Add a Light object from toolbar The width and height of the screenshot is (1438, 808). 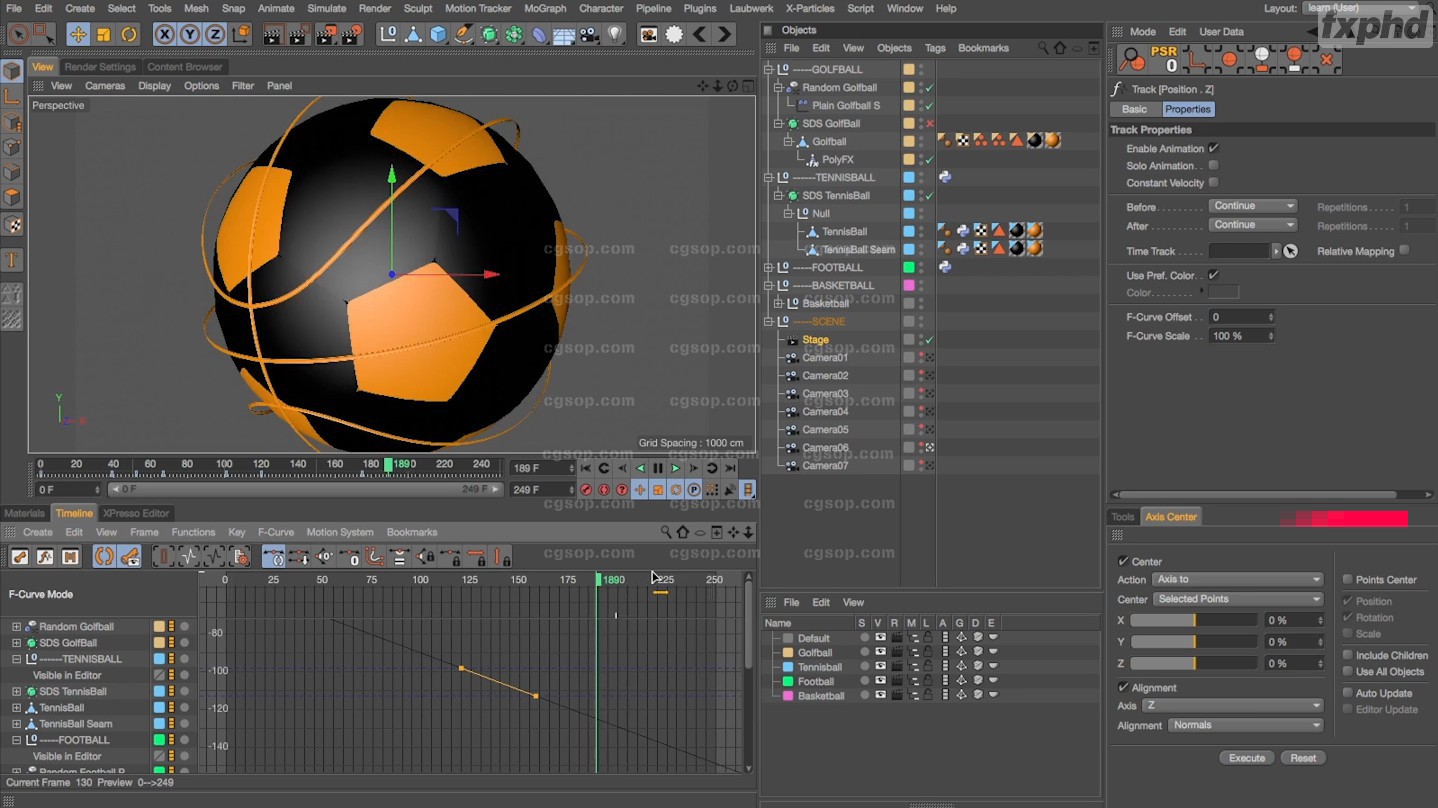point(614,34)
